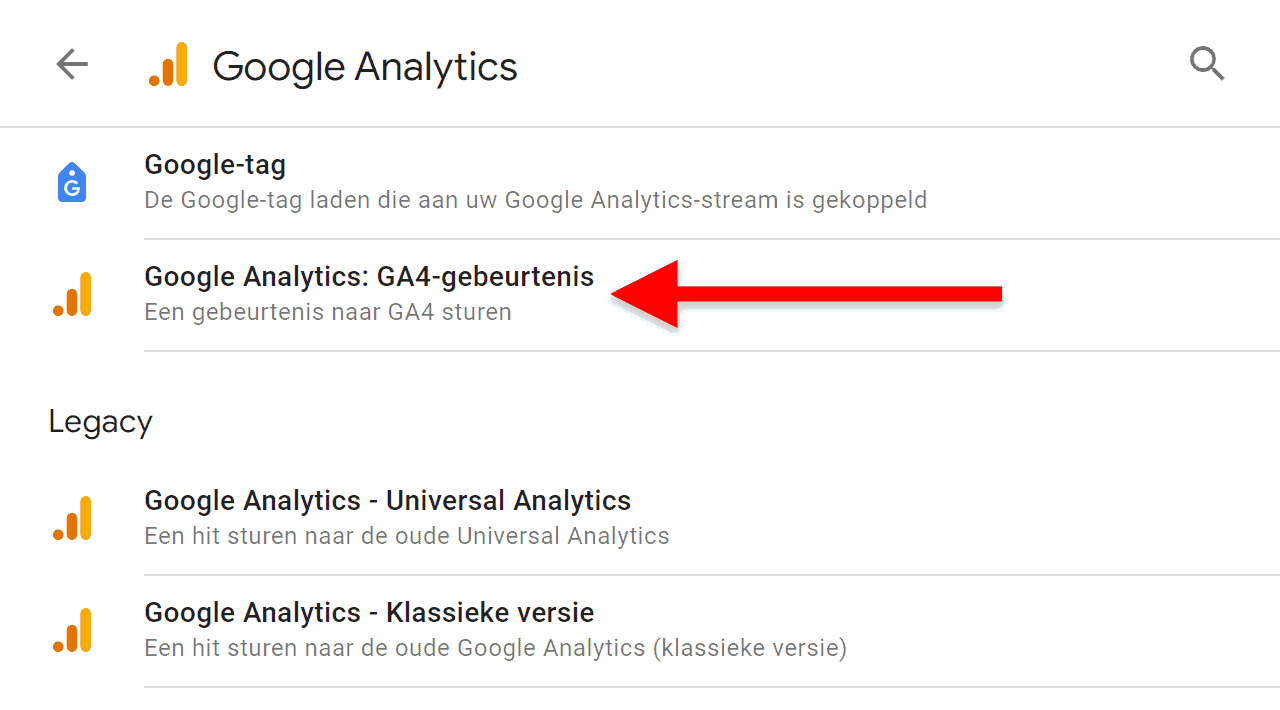Click 'Een hit sturen naar de oude Universal Analytics'

click(x=407, y=536)
